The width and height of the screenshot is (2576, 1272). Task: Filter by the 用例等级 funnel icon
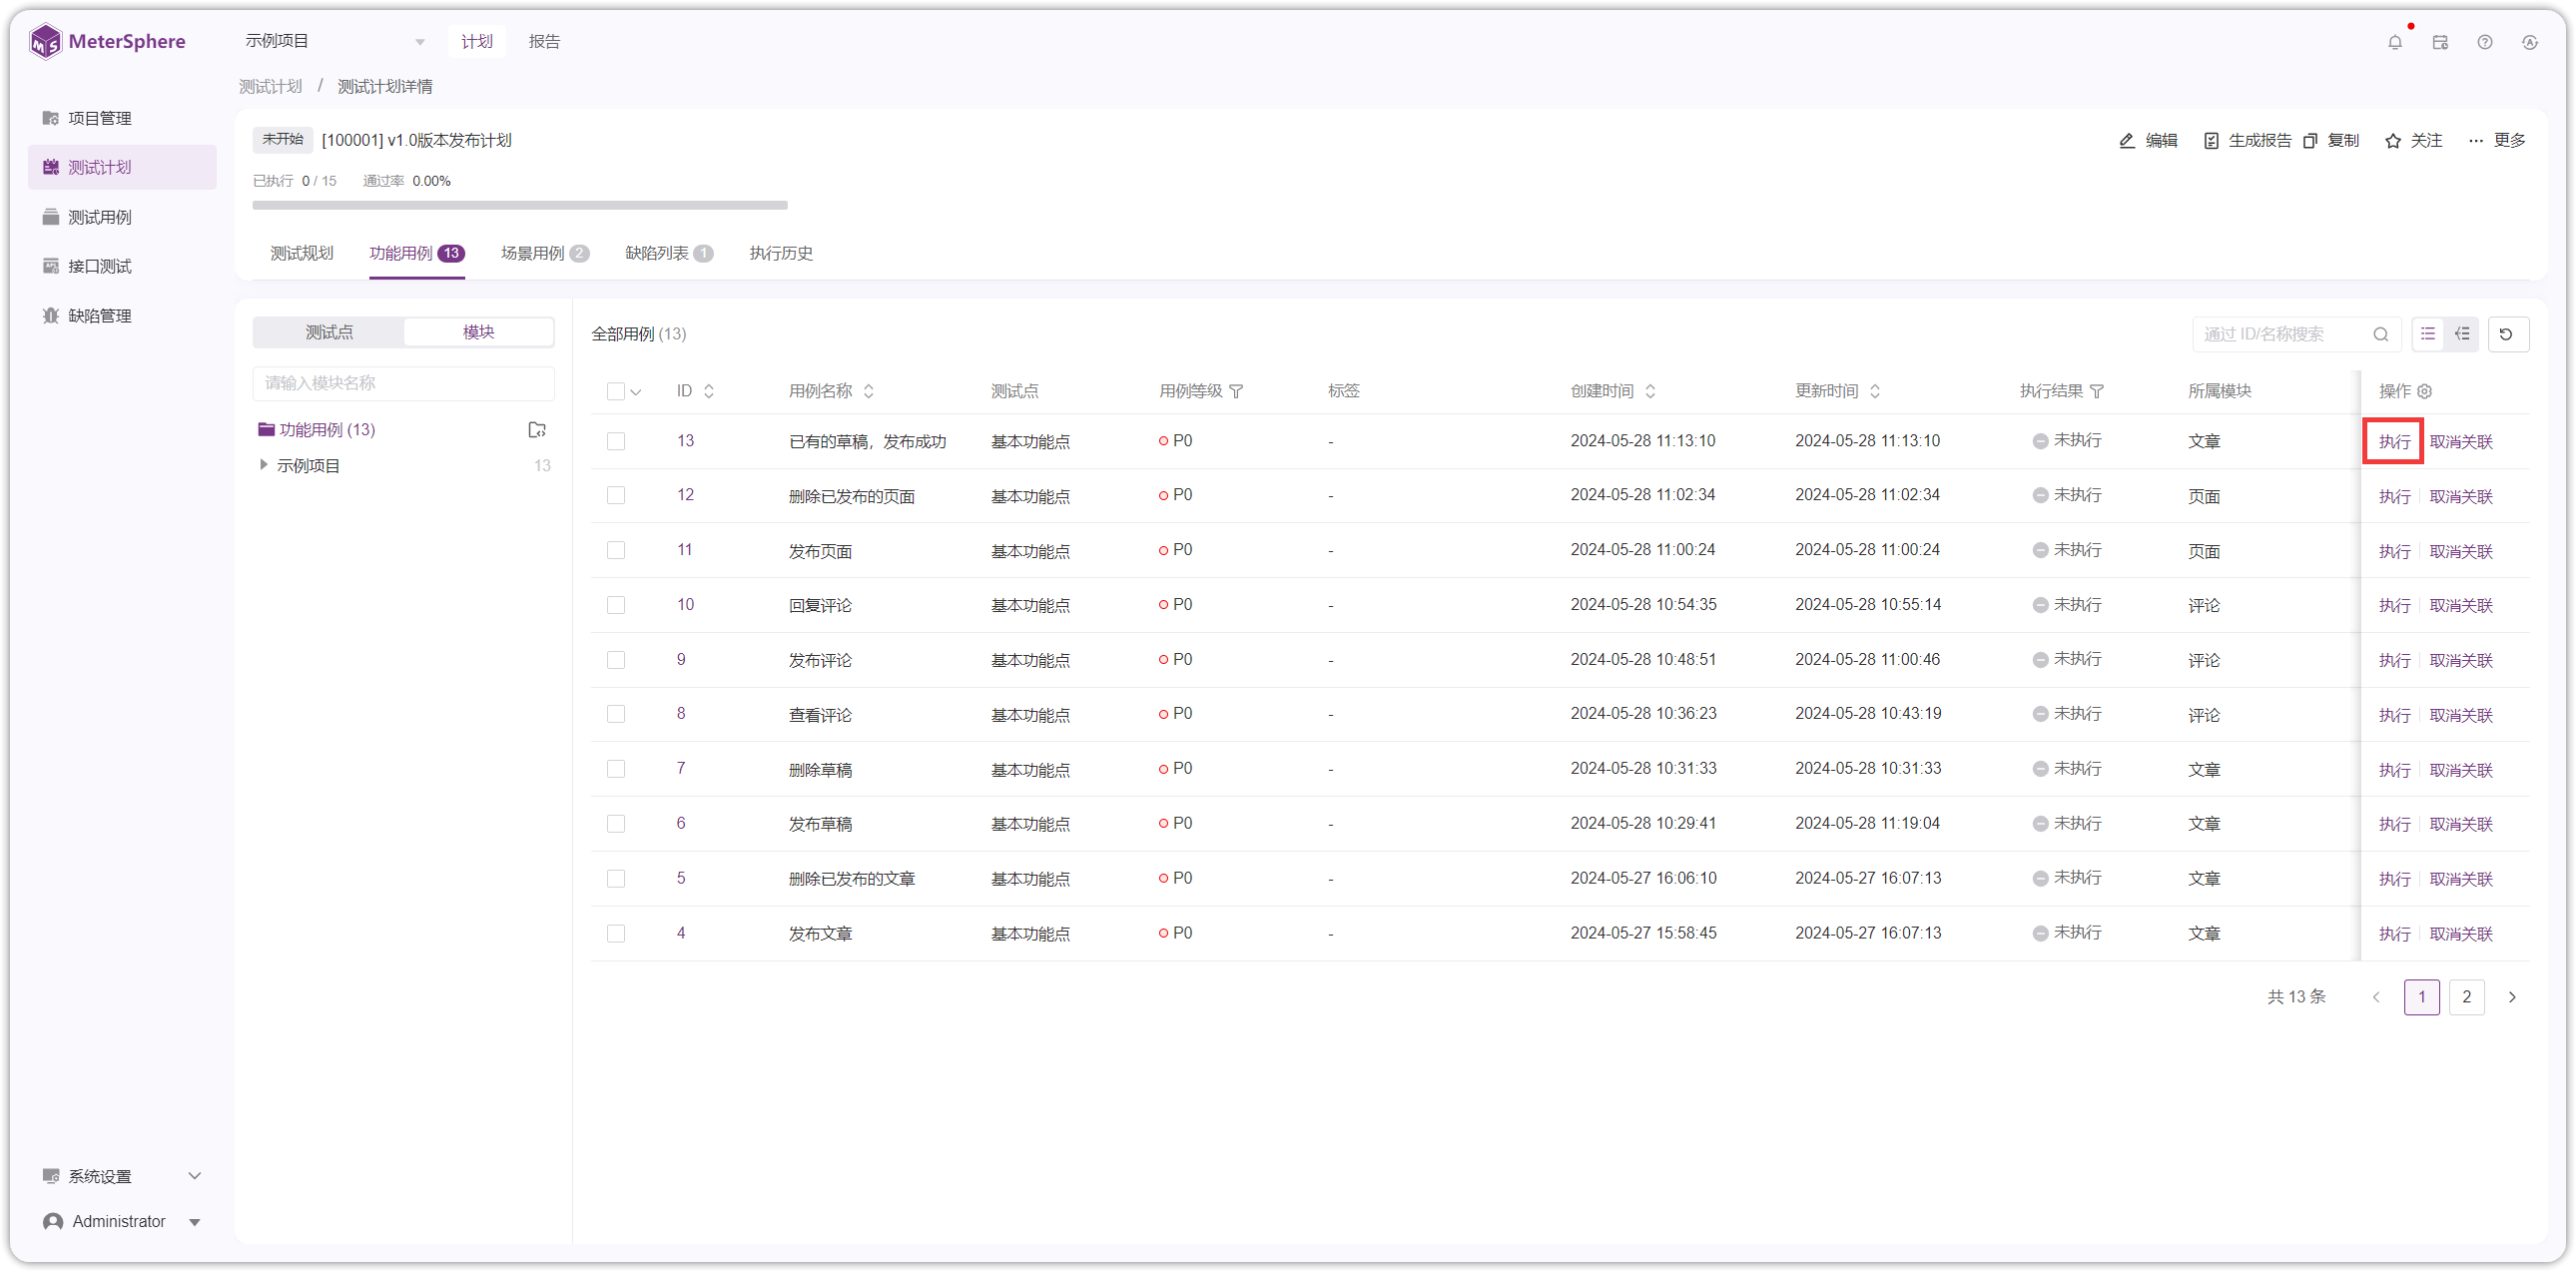pyautogui.click(x=1237, y=391)
